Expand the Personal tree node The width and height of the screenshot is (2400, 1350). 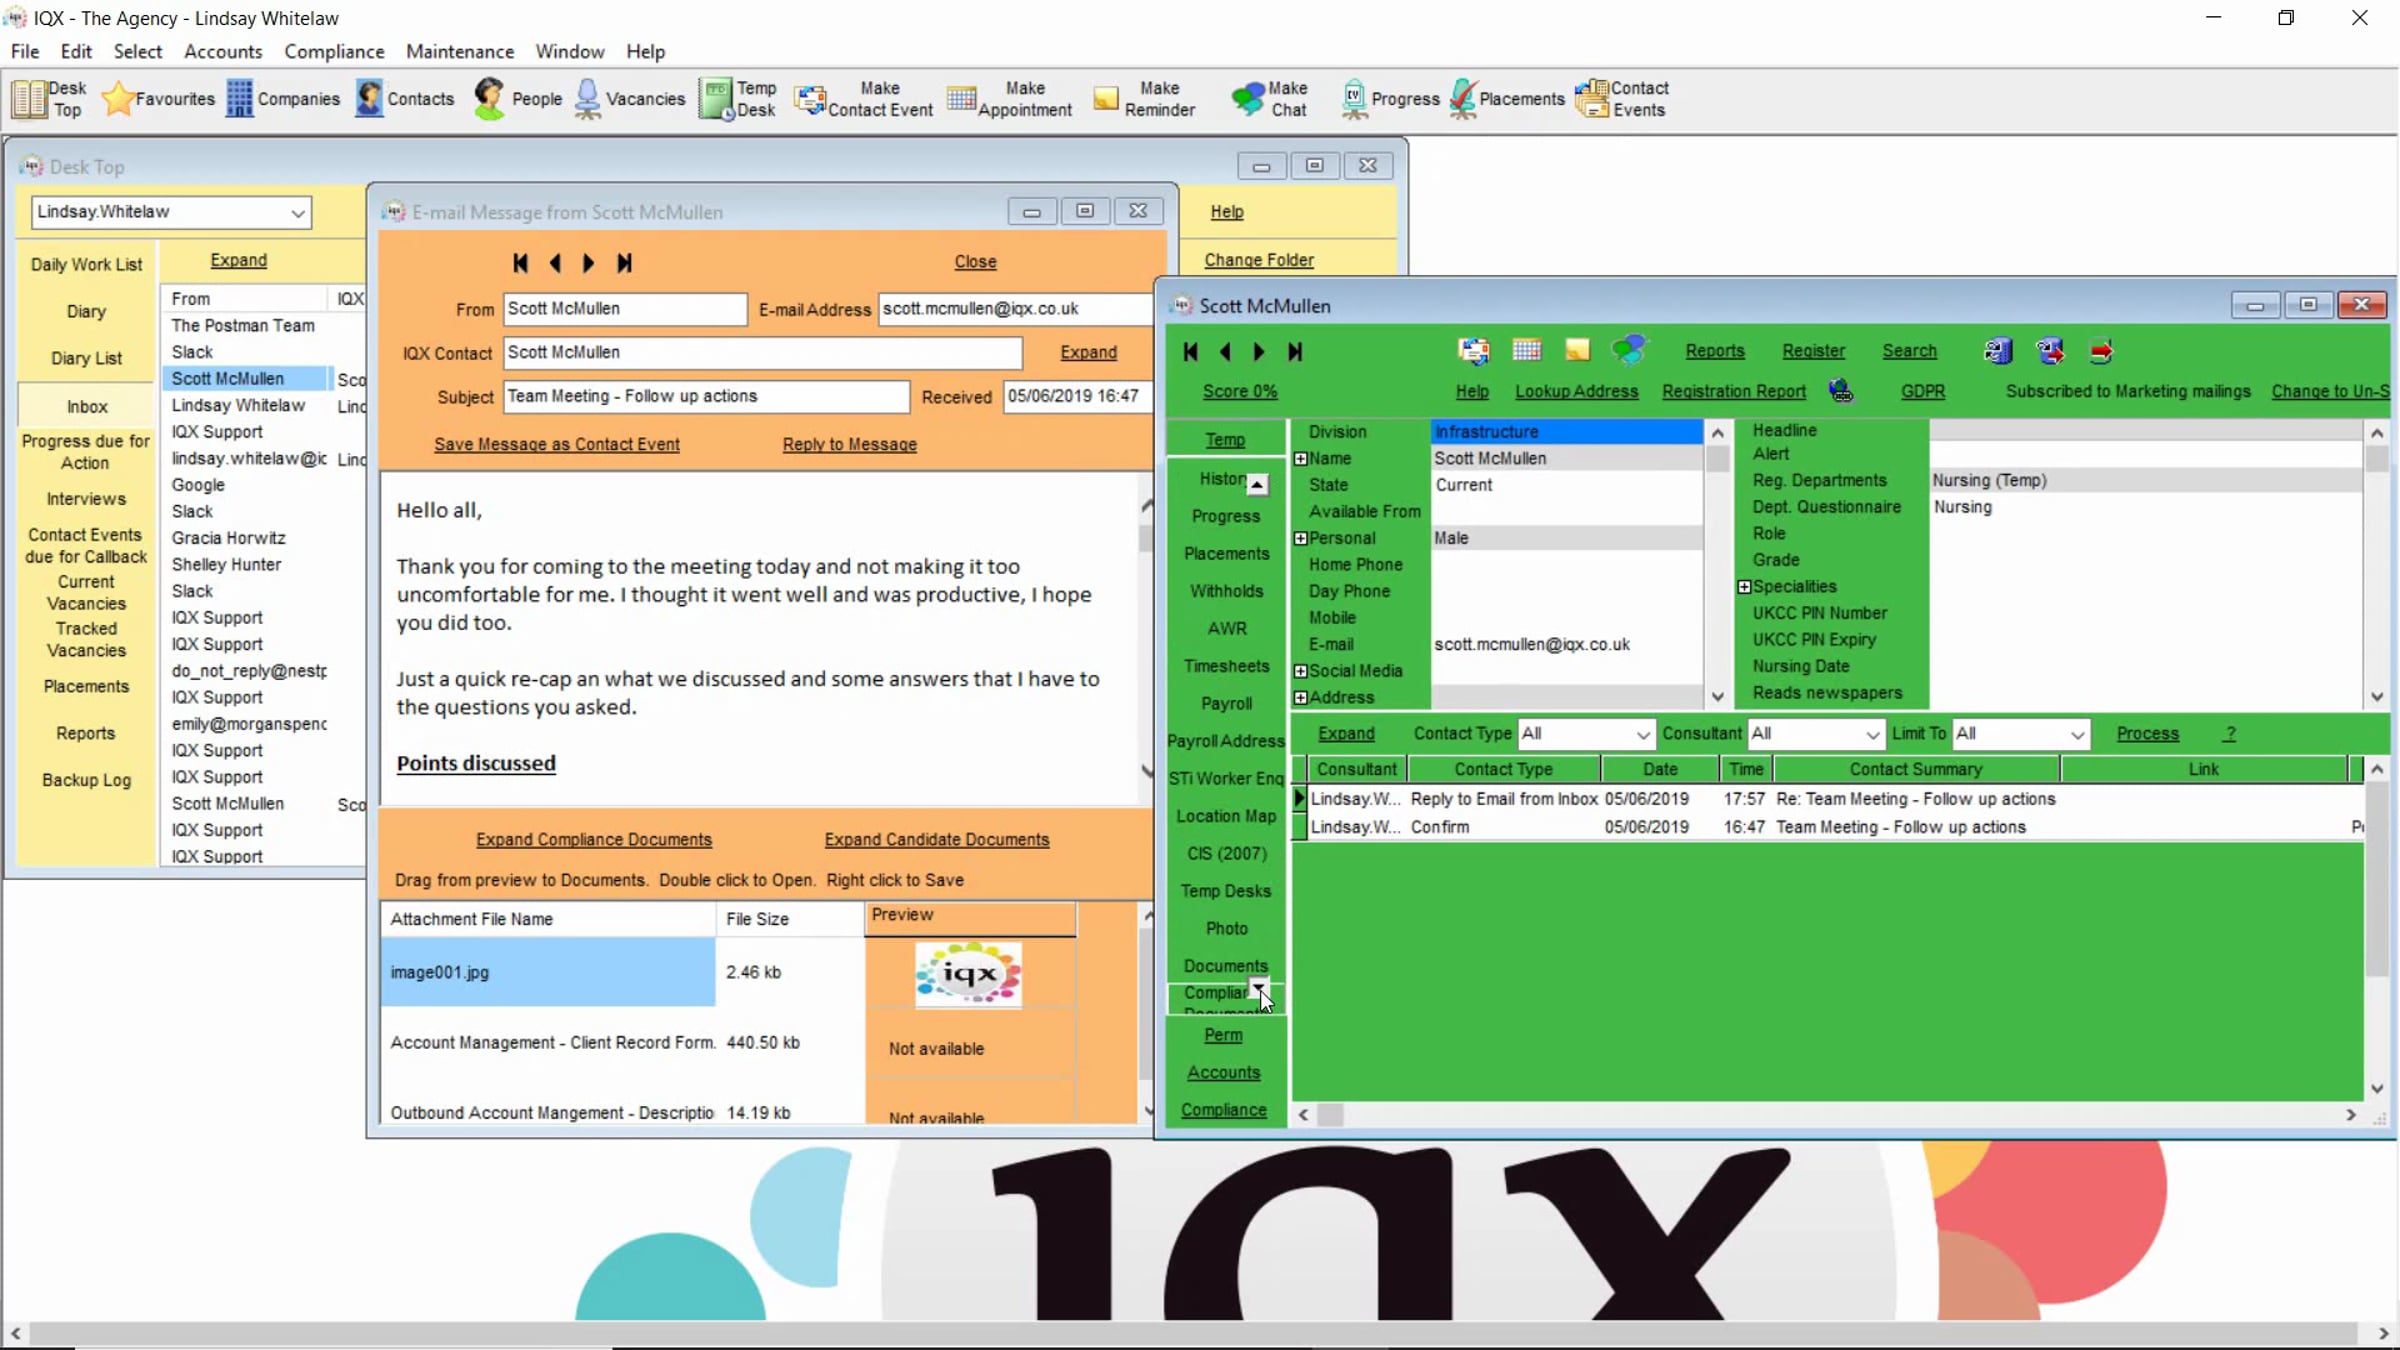point(1301,538)
